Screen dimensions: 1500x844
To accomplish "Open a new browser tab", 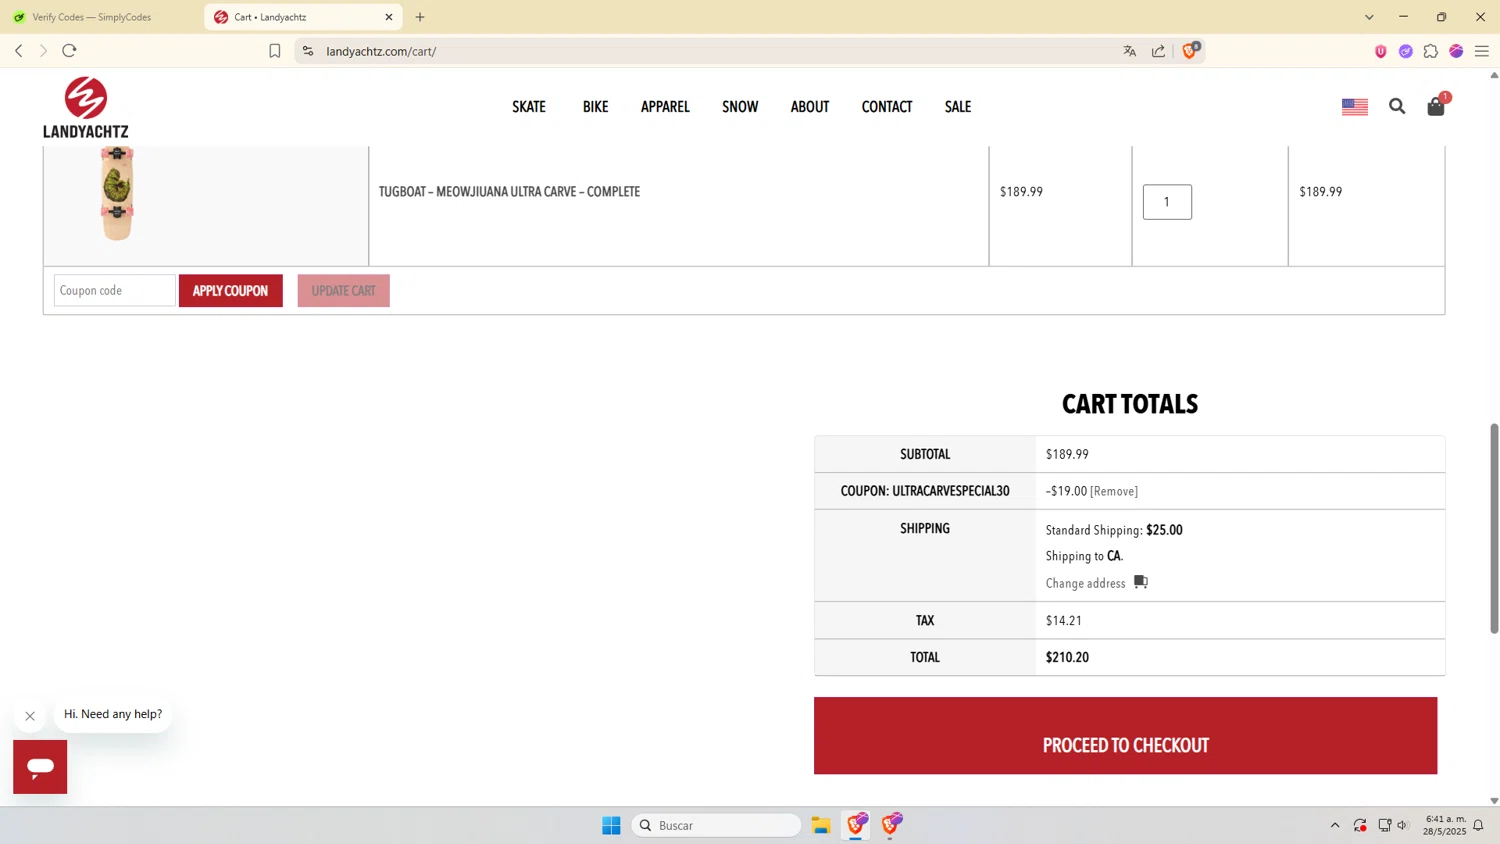I will (x=420, y=17).
